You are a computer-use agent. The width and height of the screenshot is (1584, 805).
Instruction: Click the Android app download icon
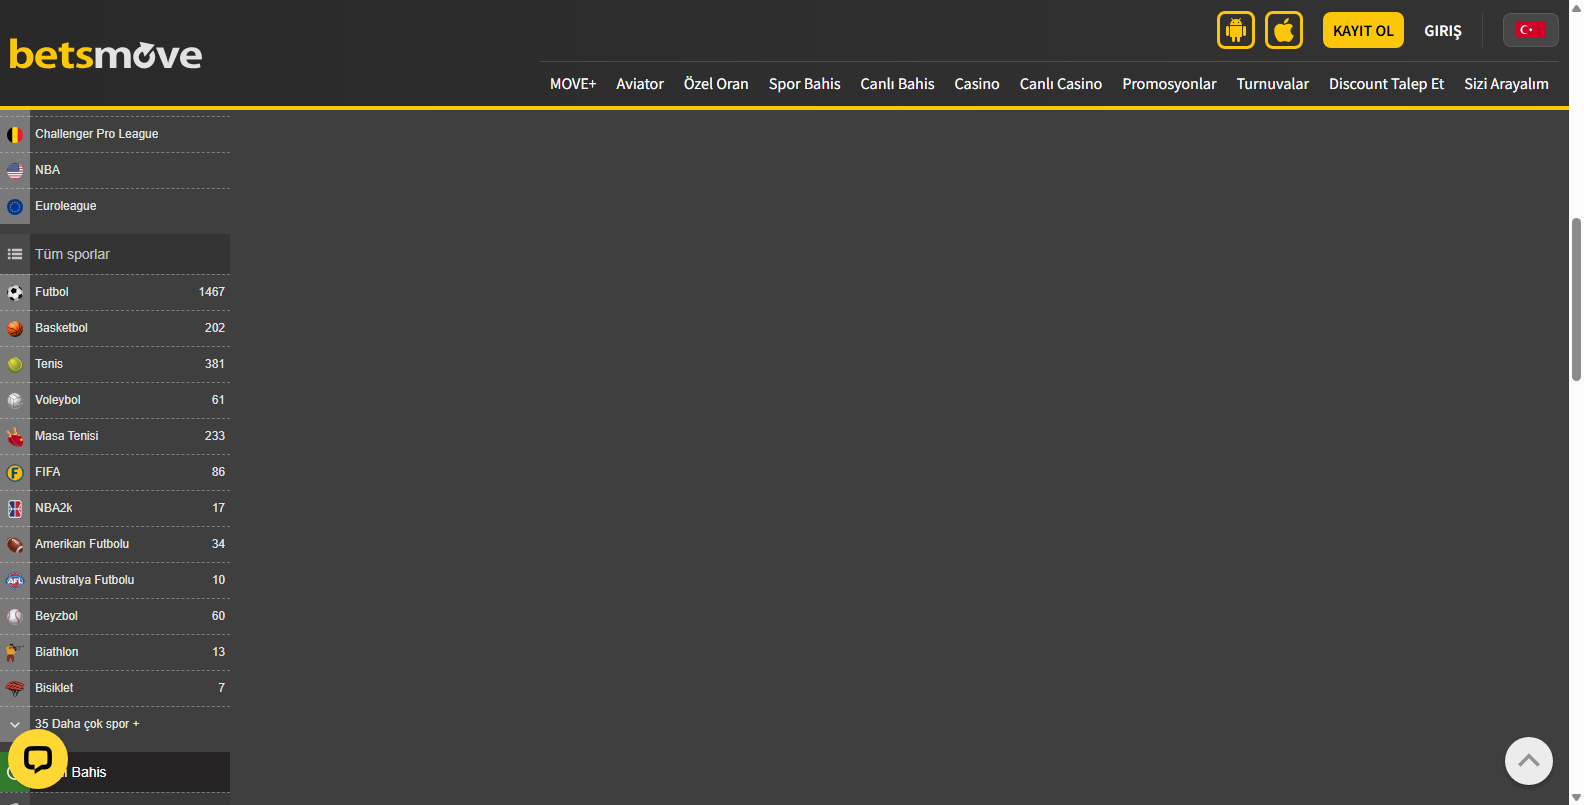(1235, 30)
